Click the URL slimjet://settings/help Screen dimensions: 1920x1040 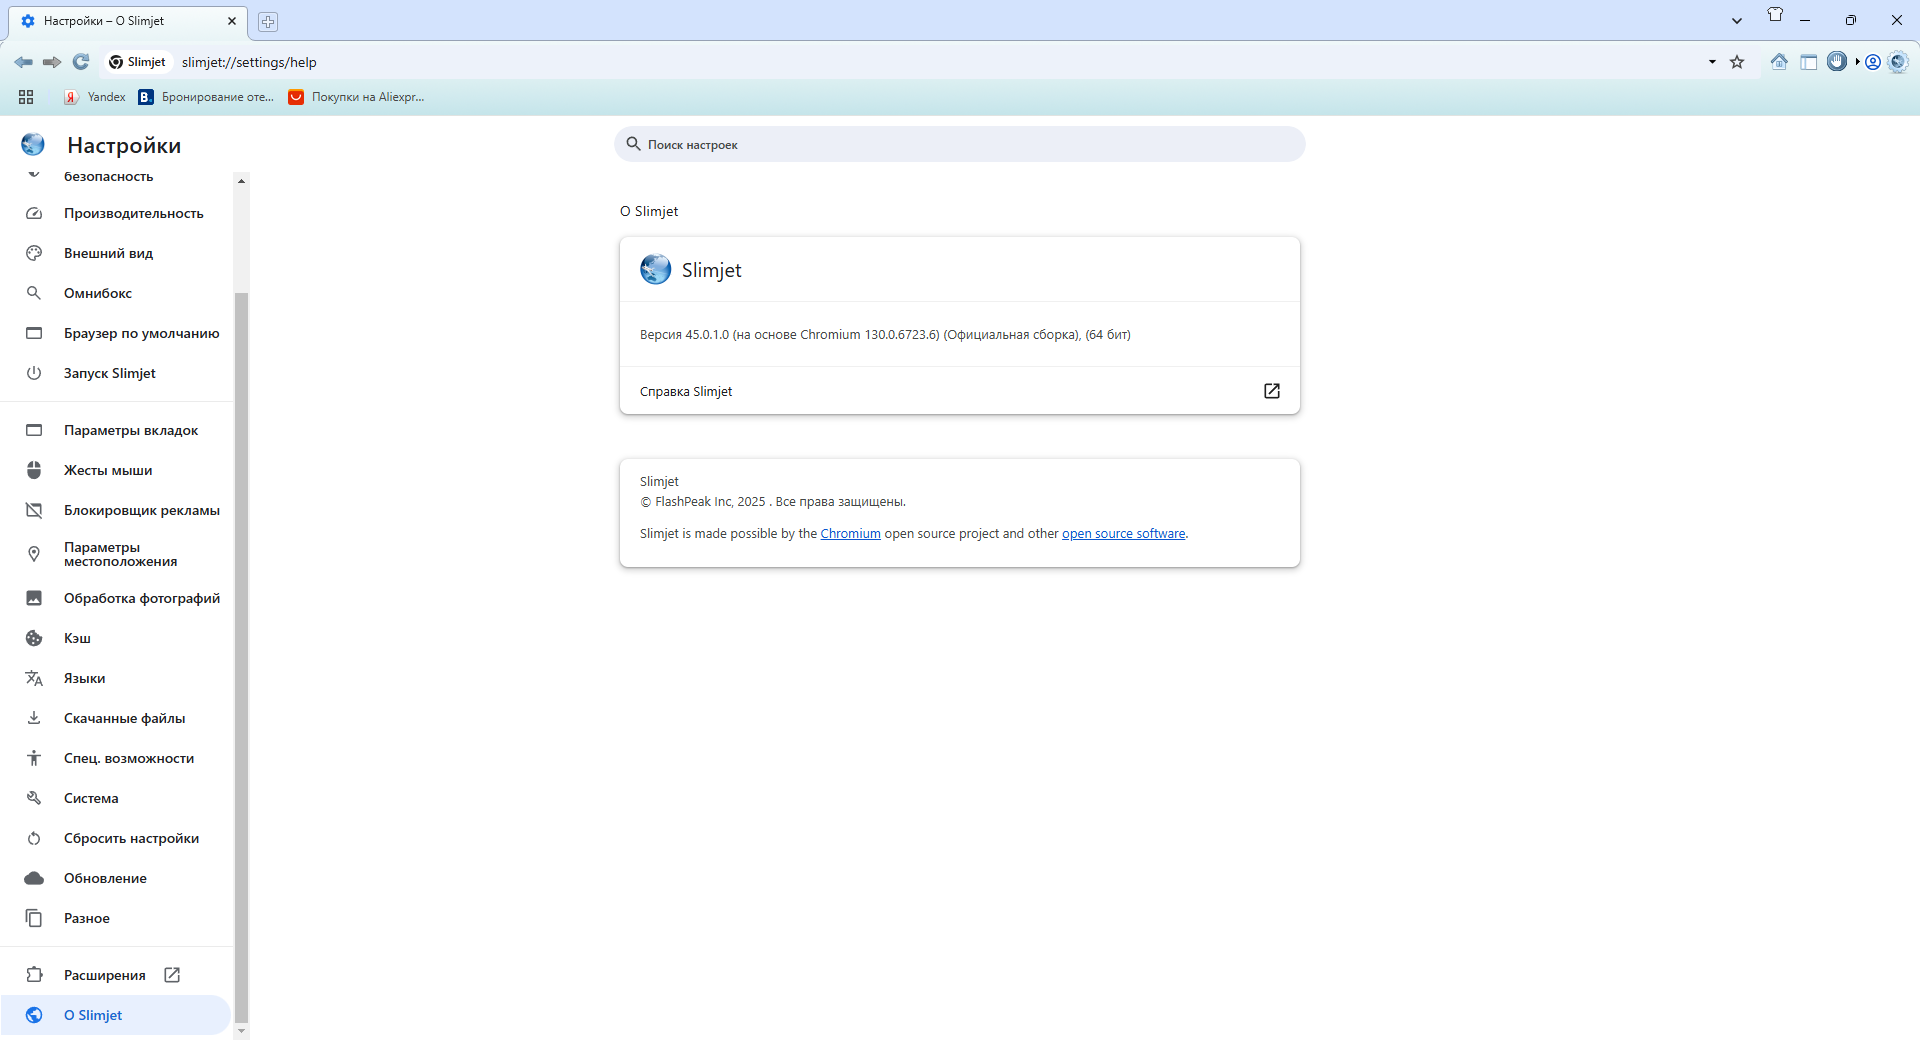click(x=249, y=62)
